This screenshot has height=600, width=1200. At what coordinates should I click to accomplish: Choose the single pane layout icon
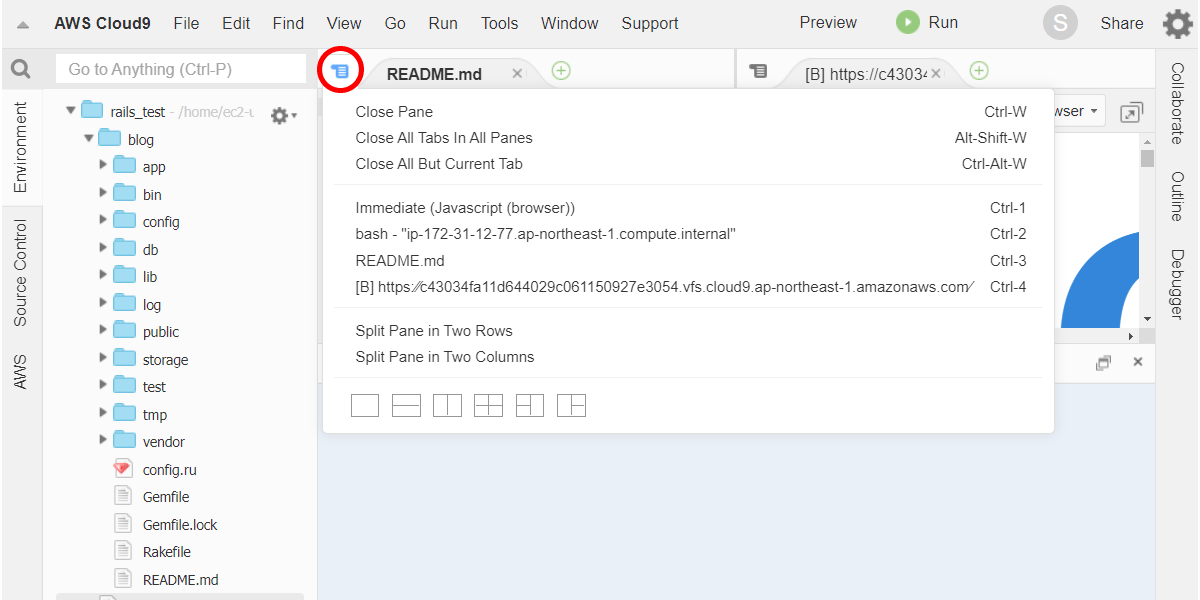(x=365, y=405)
